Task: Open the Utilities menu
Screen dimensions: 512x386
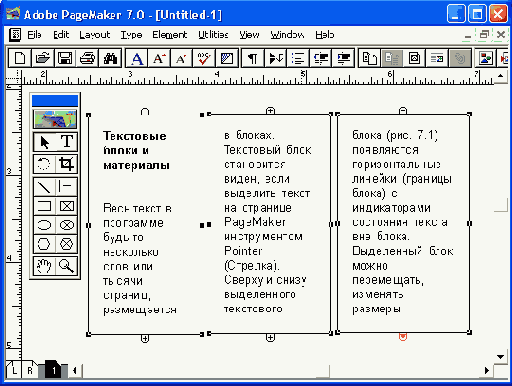Action: 213,35
